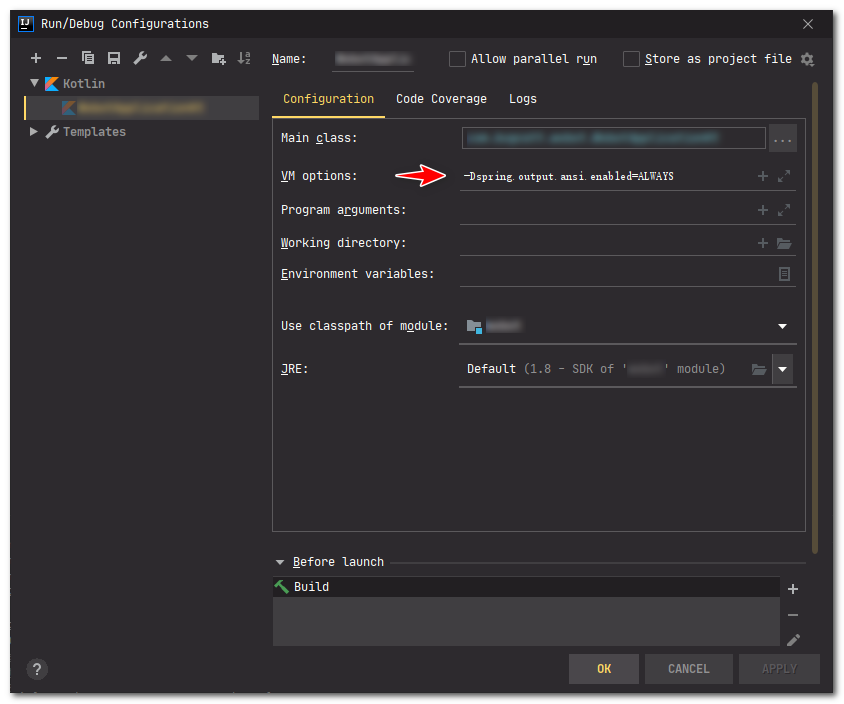This screenshot has height=704, width=844.
Task: Switch to the Code Coverage tab
Action: 441,99
